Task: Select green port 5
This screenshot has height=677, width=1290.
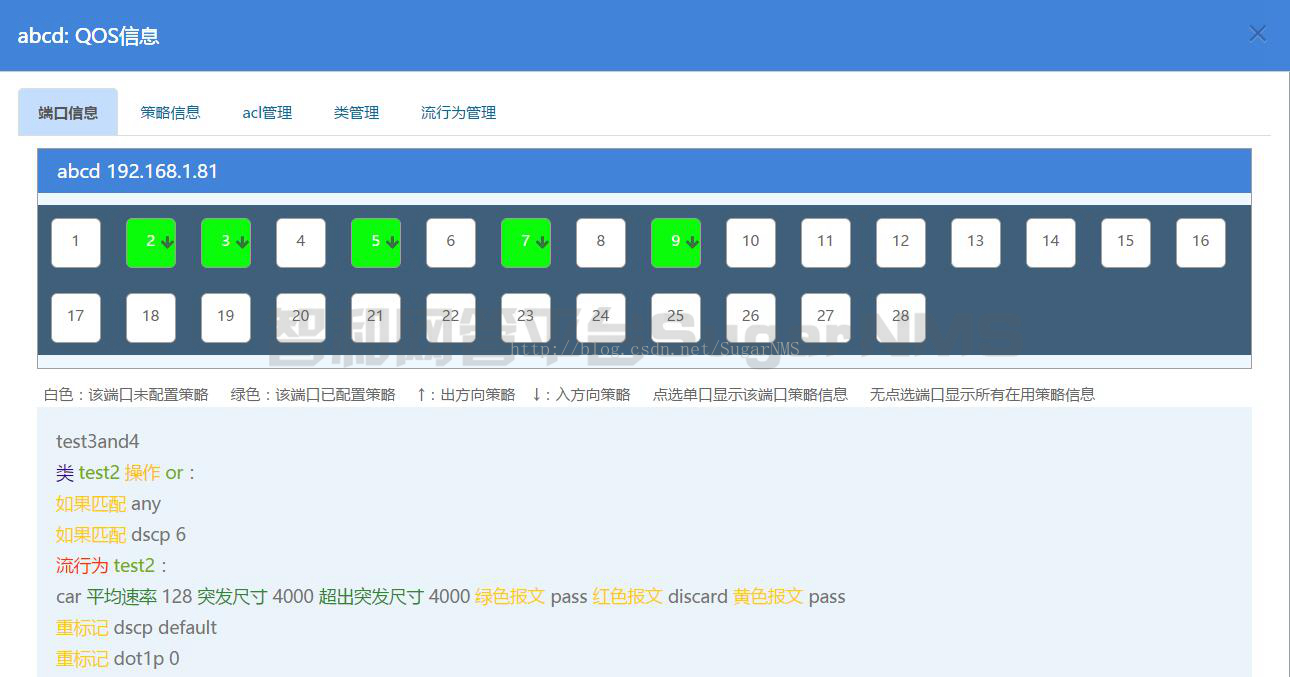Action: pos(376,243)
